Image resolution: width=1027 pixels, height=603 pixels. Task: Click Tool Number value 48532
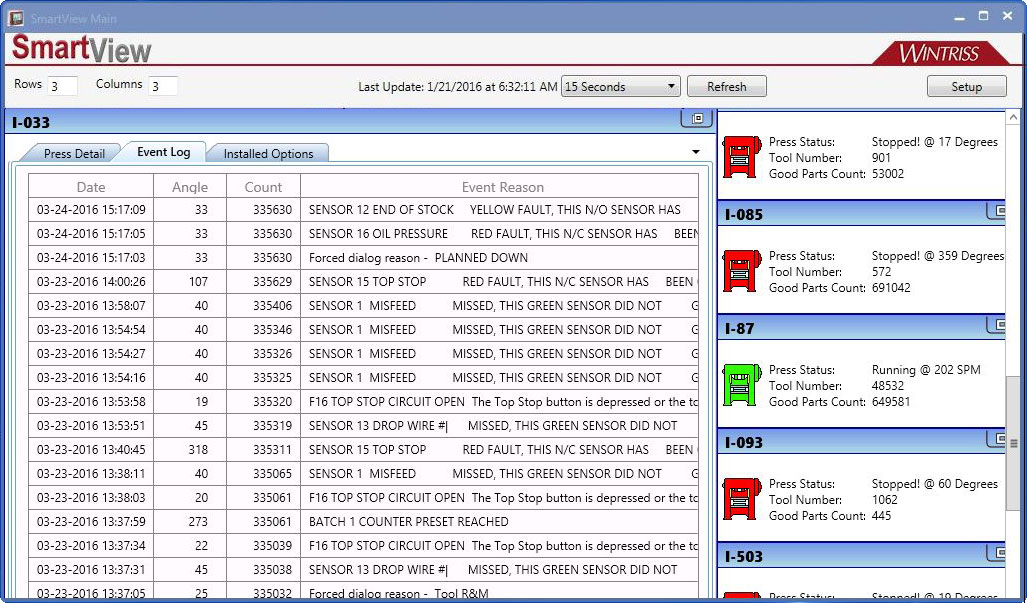tap(887, 386)
